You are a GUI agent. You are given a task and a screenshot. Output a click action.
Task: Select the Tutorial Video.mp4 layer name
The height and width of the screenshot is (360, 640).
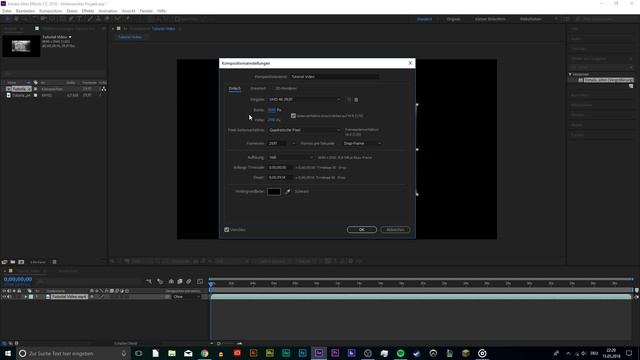[x=69, y=297]
